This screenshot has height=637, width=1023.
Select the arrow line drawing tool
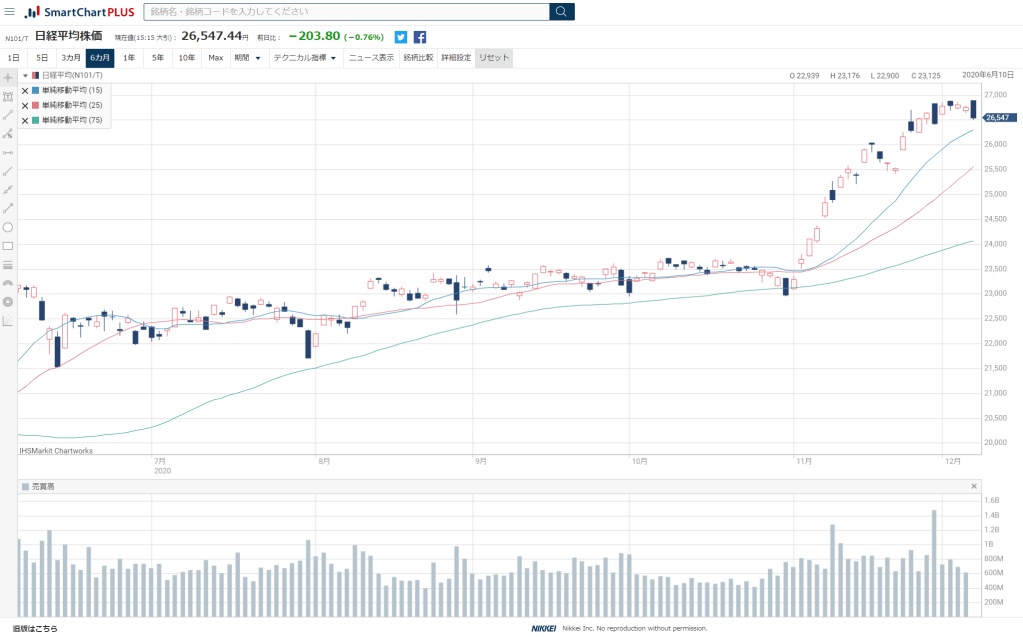(8, 208)
